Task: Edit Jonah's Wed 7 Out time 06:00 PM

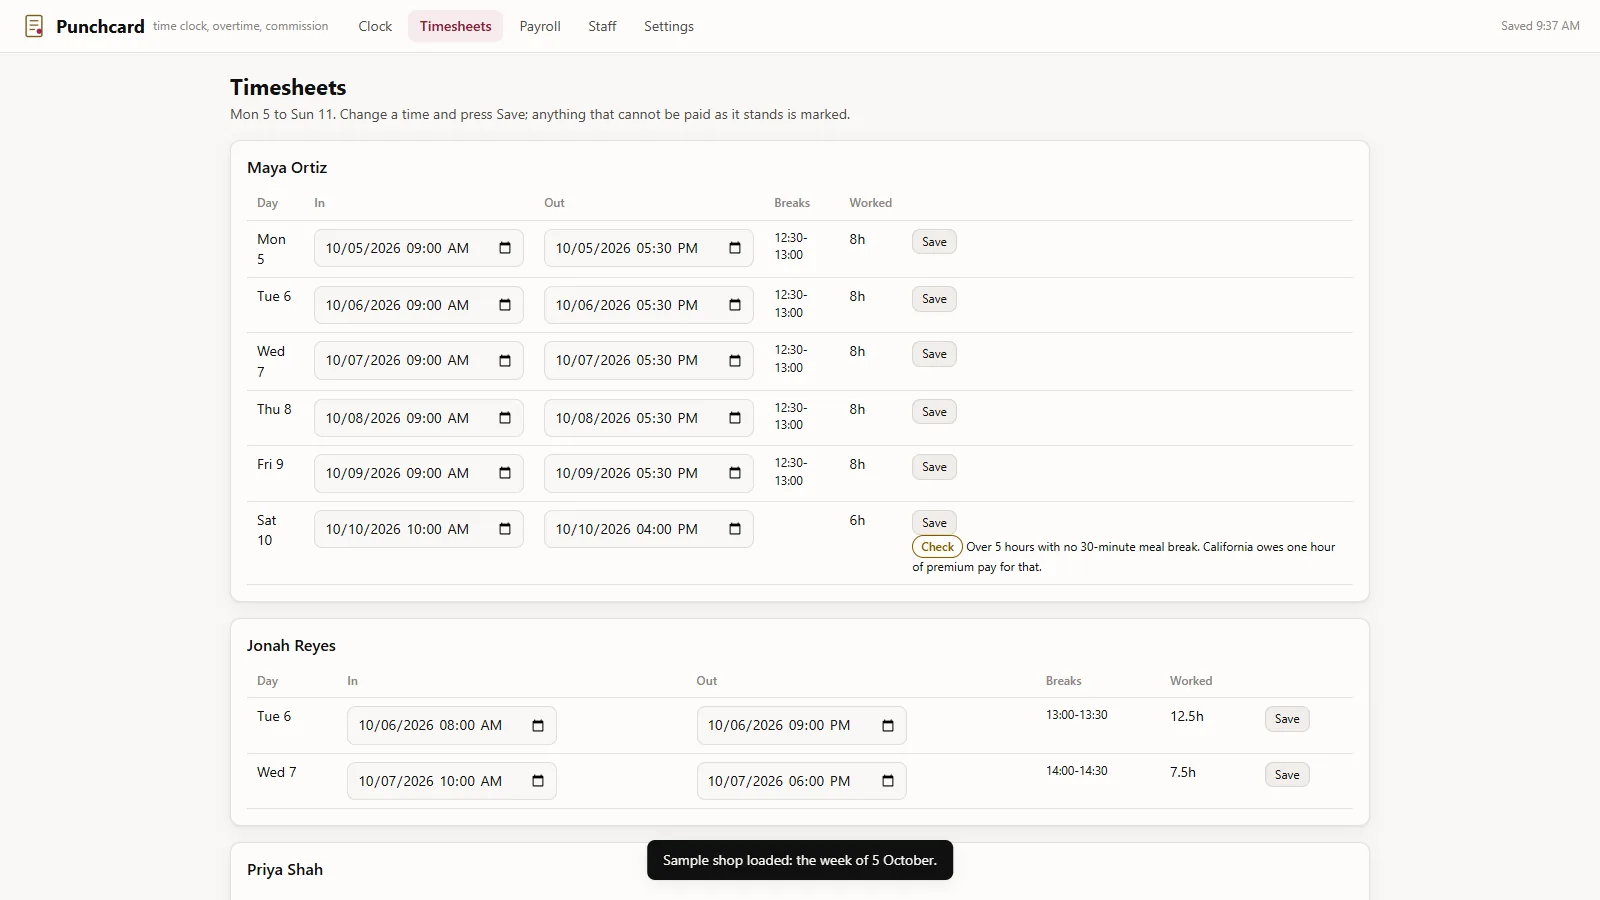Action: (802, 781)
